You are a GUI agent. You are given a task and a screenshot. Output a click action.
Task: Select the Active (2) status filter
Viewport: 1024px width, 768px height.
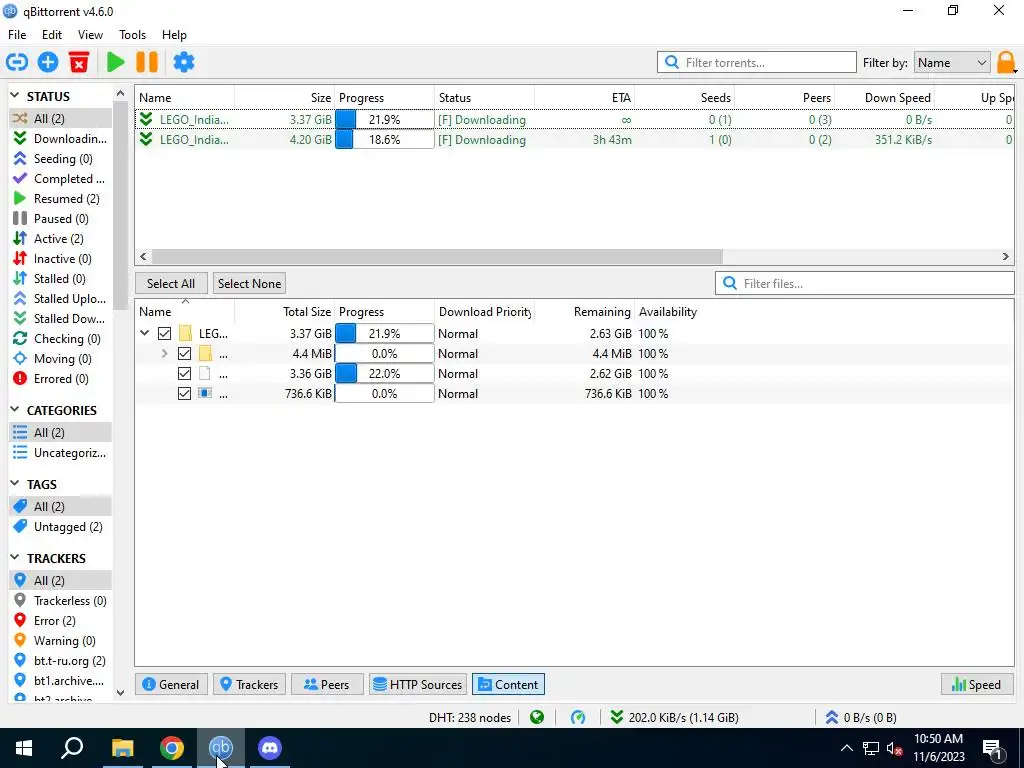coord(60,238)
